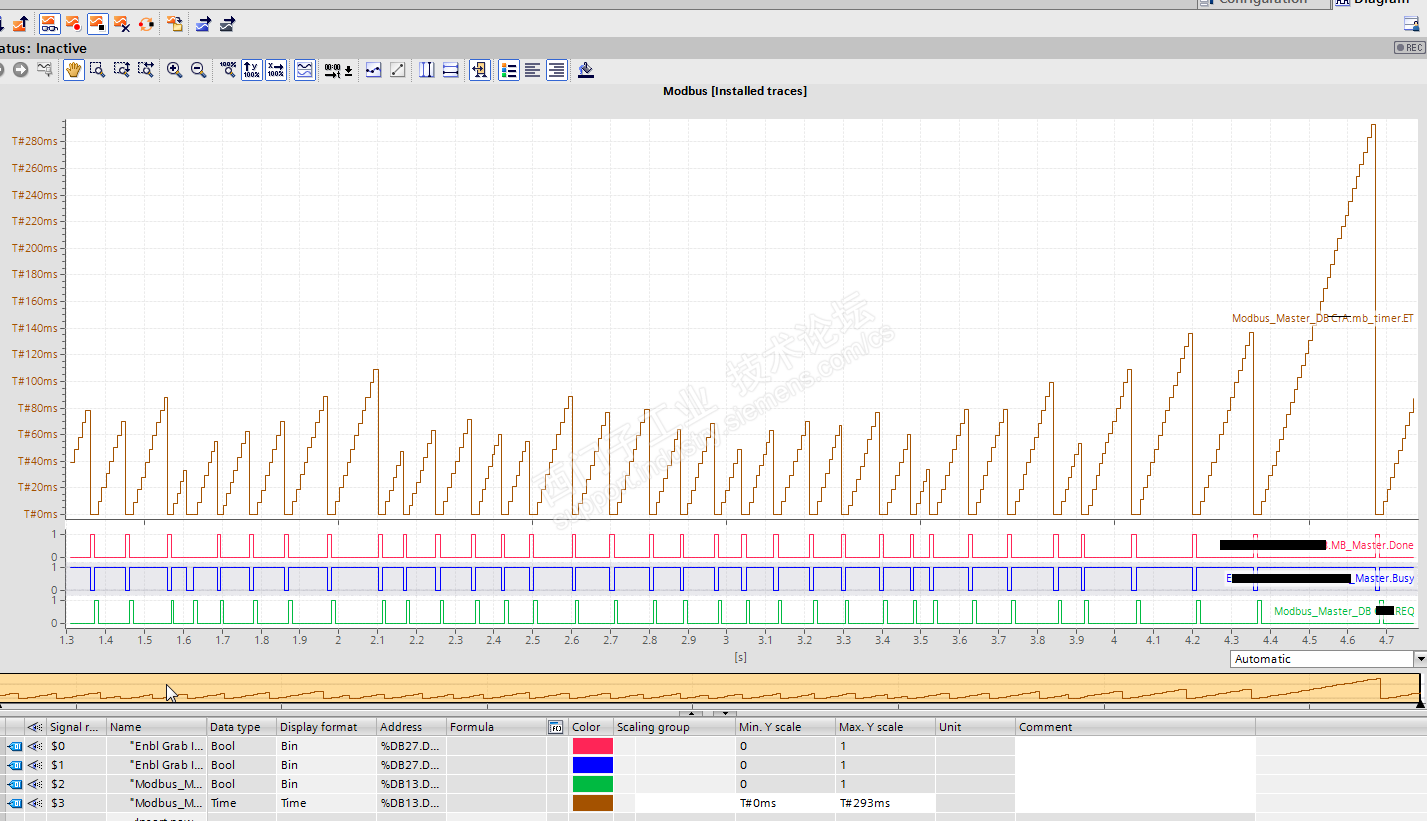Click the Address column header
1427x821 pixels.
pos(410,727)
